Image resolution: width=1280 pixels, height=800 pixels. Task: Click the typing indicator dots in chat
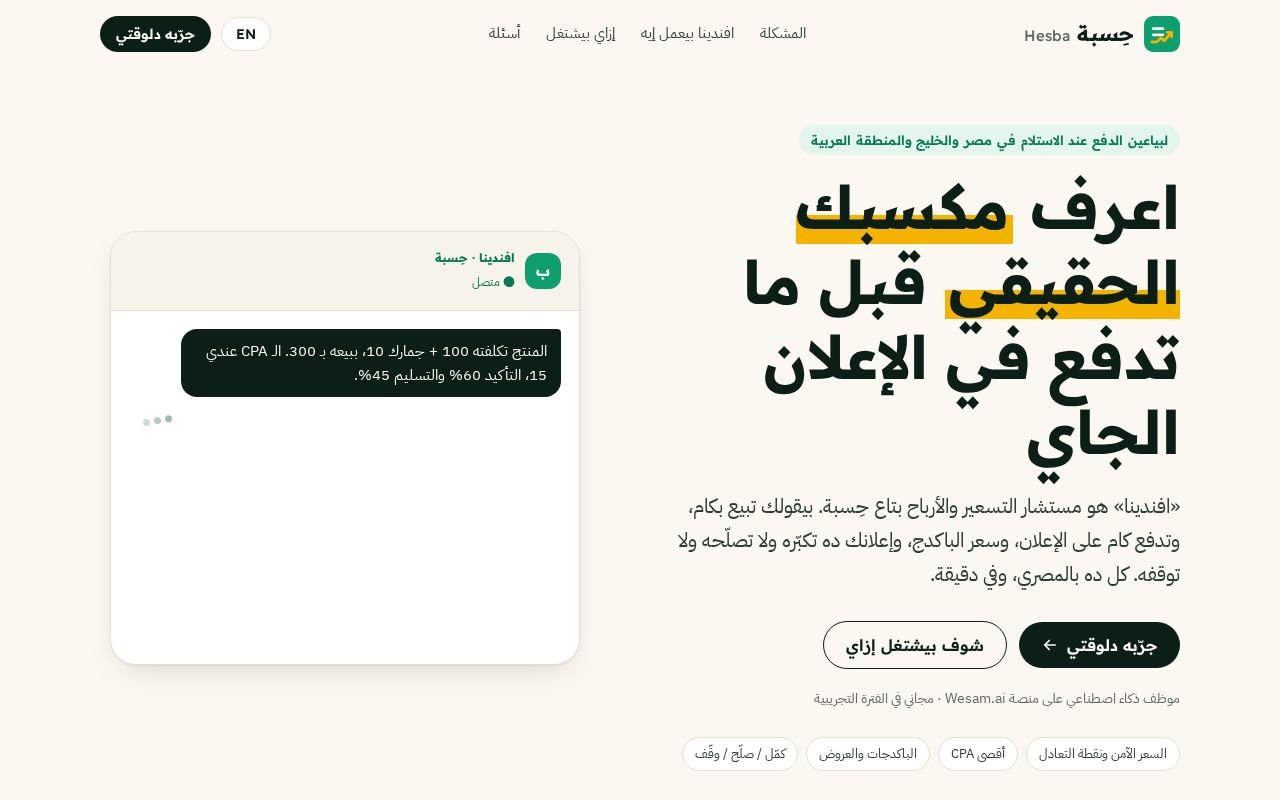158,421
